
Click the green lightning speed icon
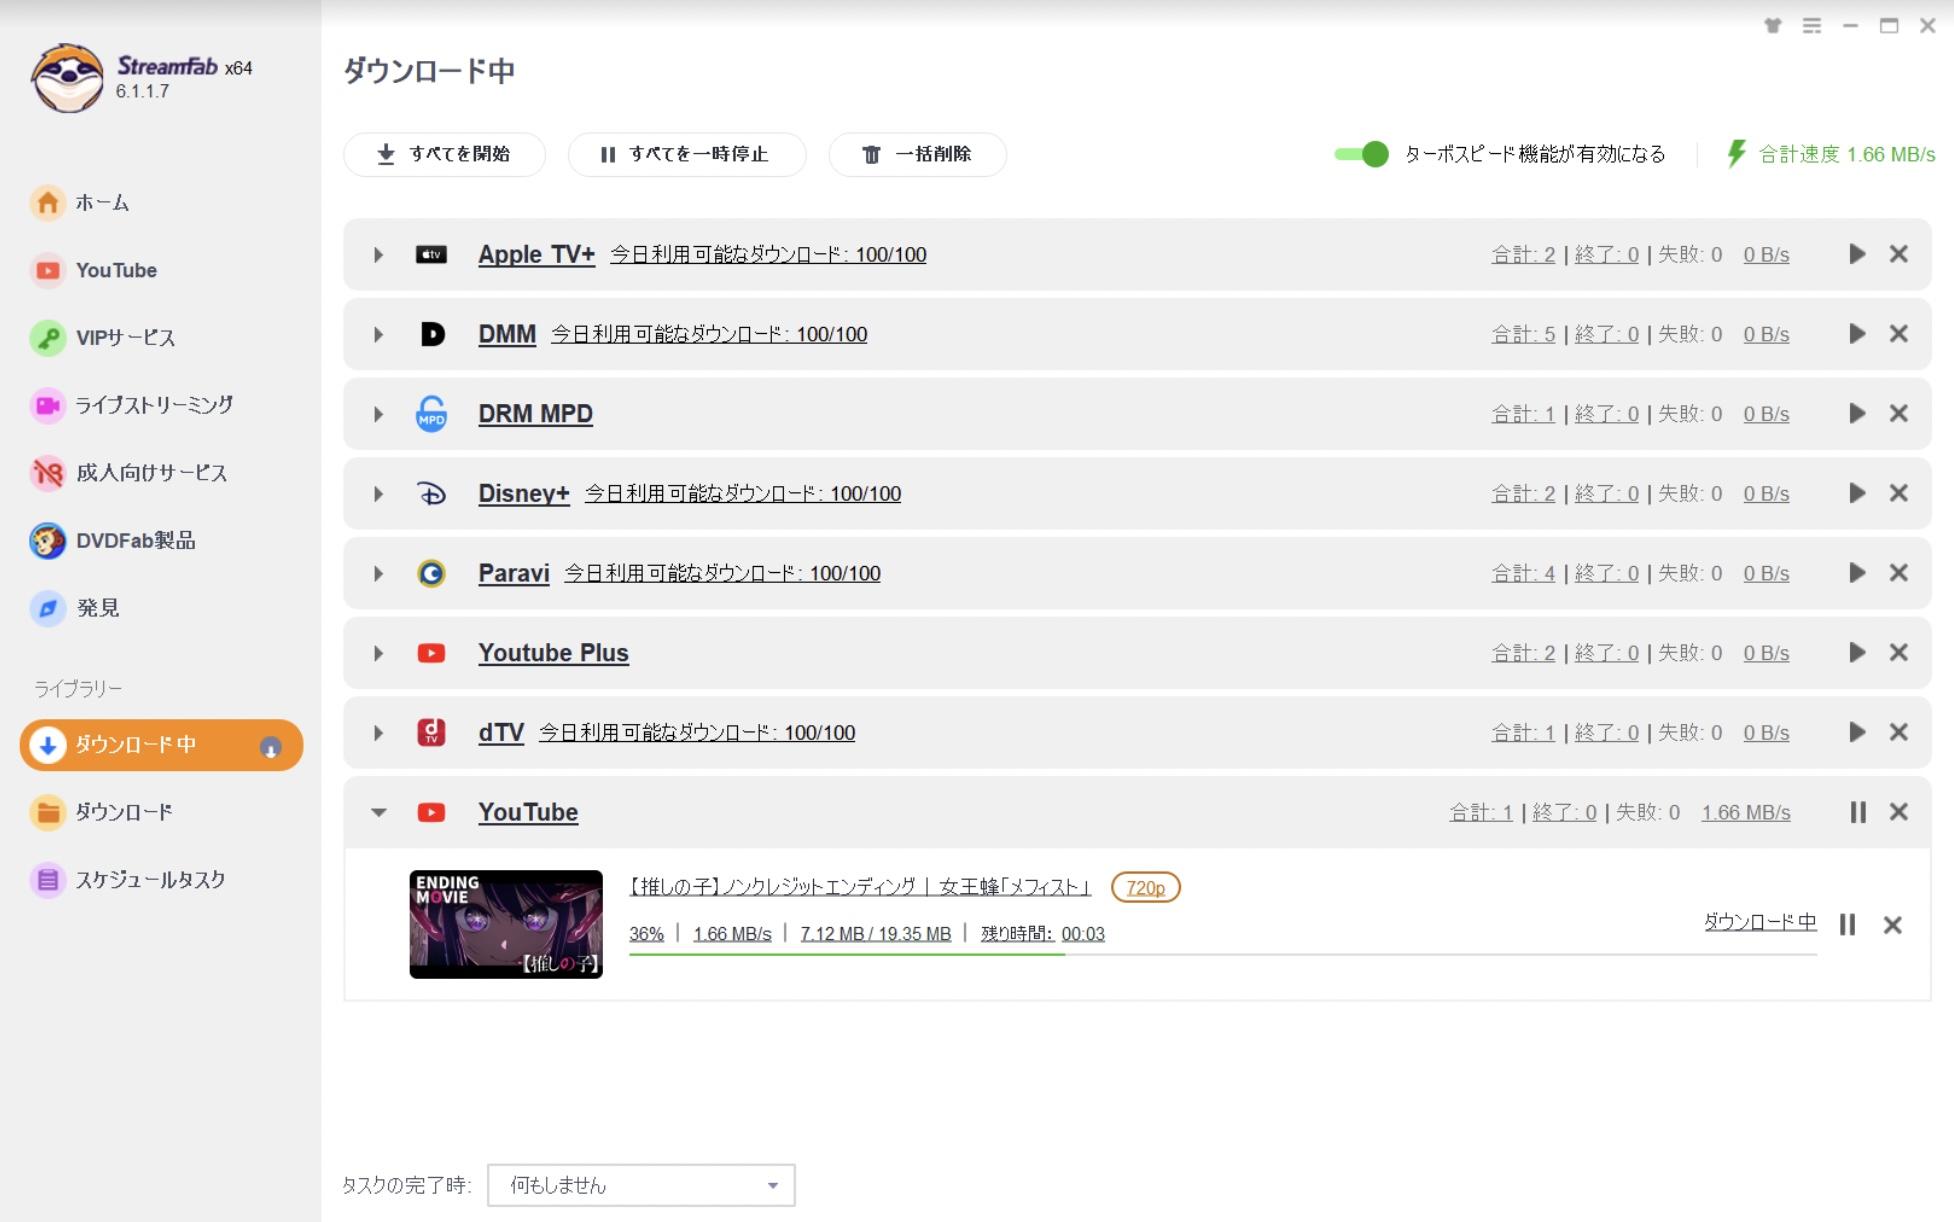[1736, 154]
